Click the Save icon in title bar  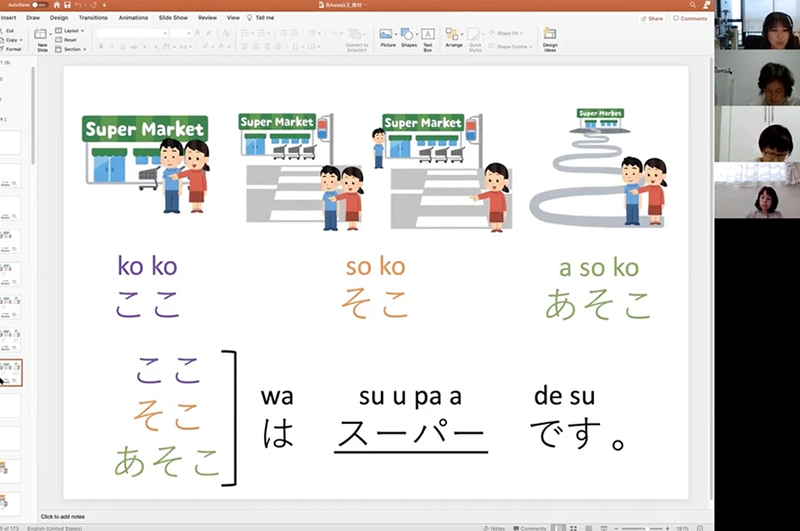click(67, 5)
